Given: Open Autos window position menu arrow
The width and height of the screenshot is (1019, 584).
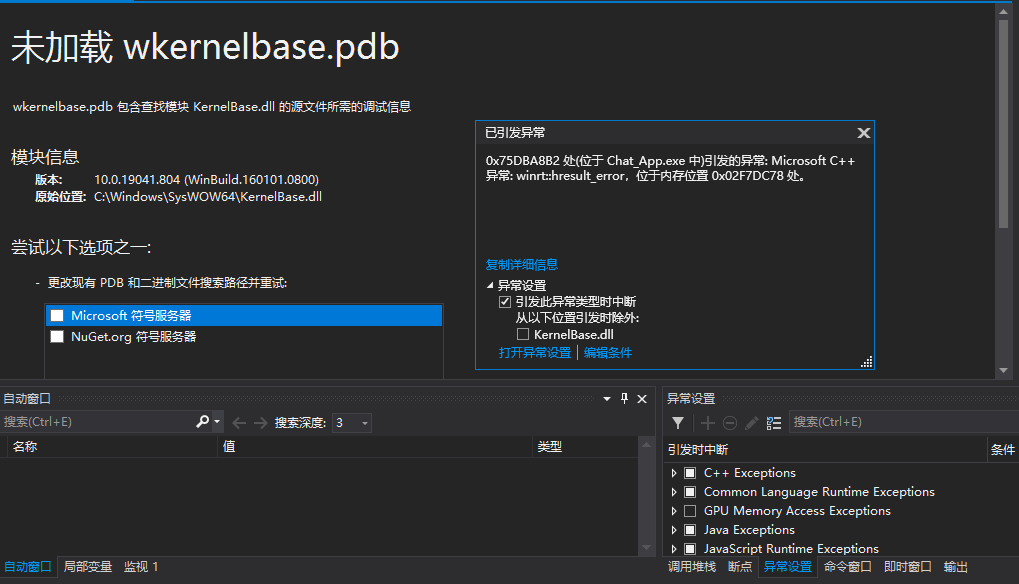Looking at the screenshot, I should coord(606,399).
